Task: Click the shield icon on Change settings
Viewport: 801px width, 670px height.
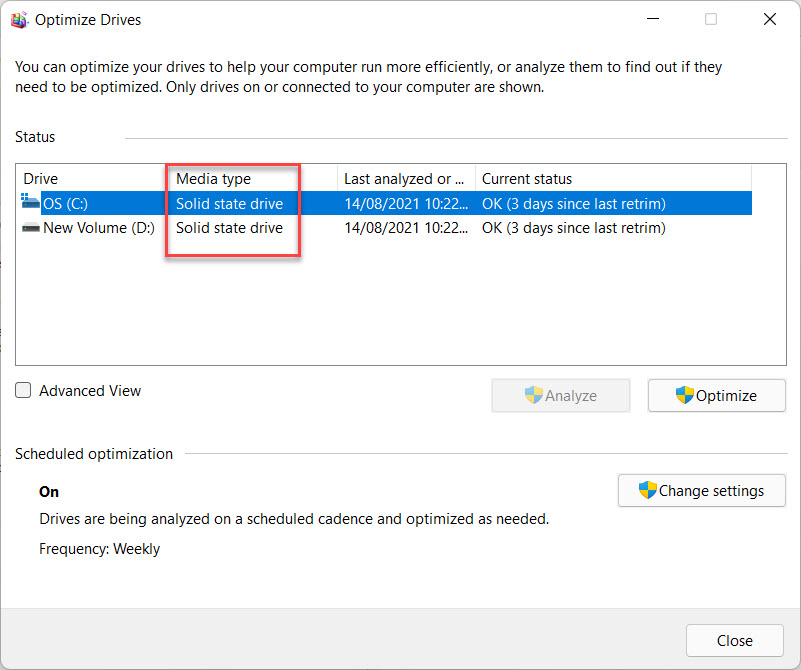Action: [x=647, y=490]
